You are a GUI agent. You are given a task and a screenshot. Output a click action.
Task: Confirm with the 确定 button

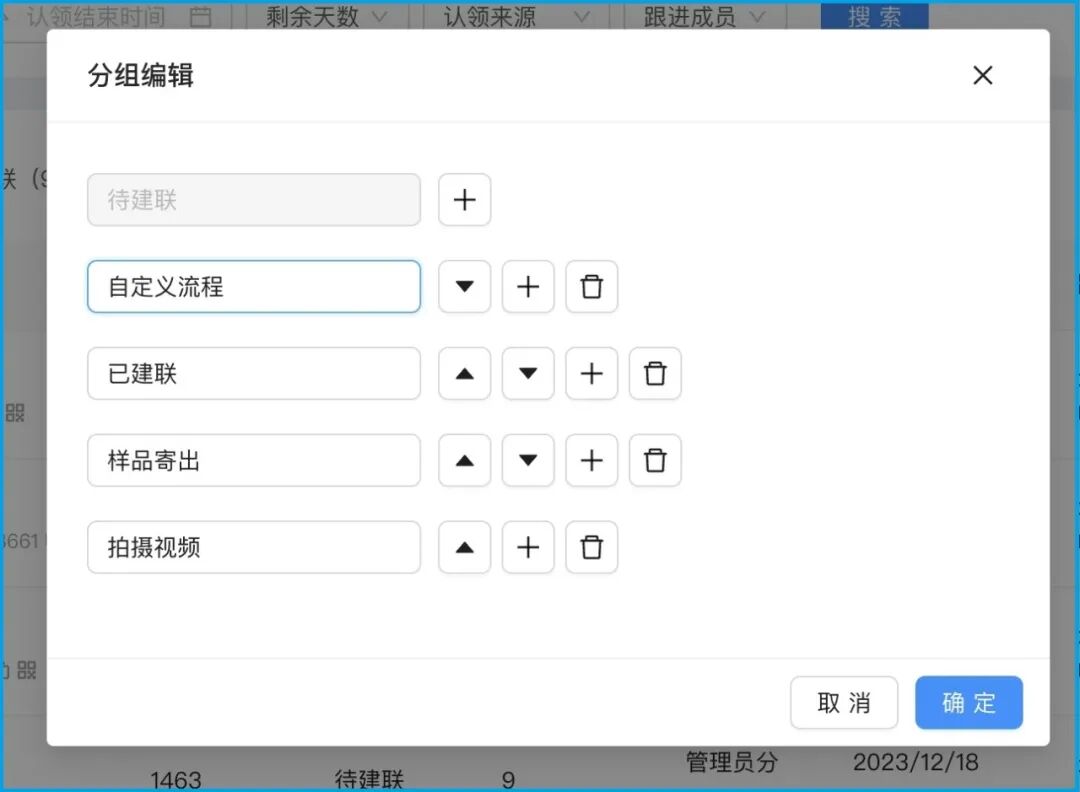[968, 702]
